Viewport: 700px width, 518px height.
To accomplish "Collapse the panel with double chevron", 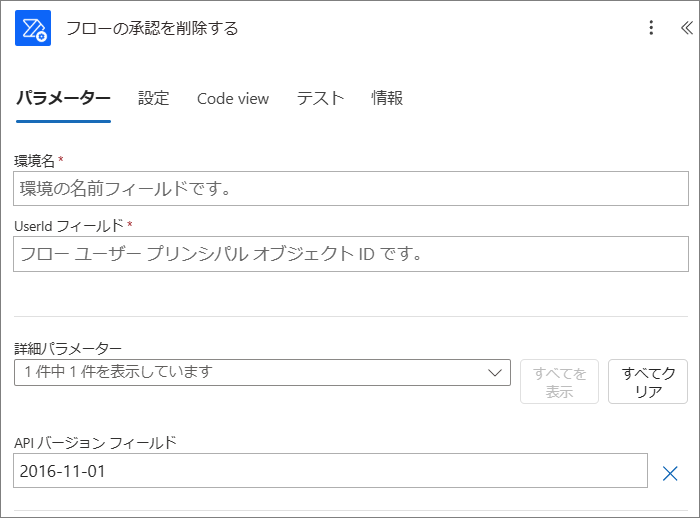I will click(x=687, y=28).
